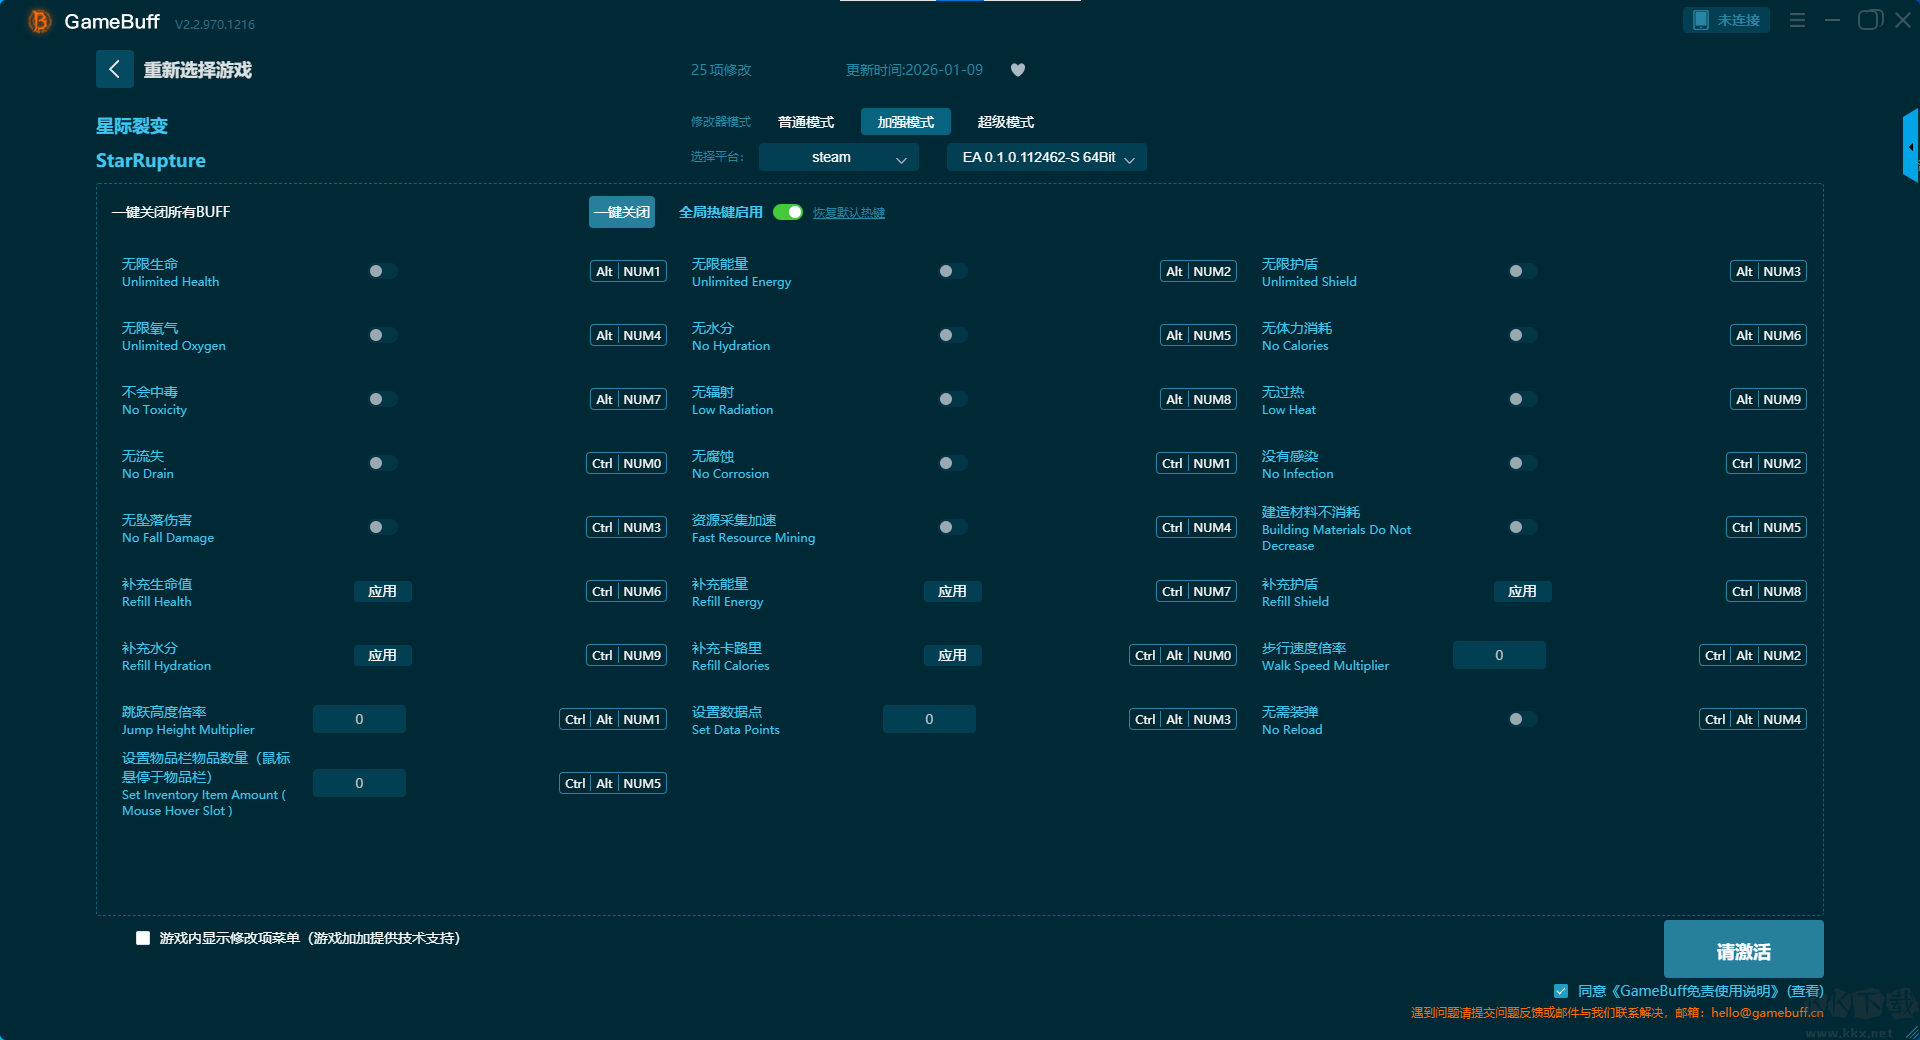
Task: Click the hello@gamebuff.cn email address
Action: 1767,1012
